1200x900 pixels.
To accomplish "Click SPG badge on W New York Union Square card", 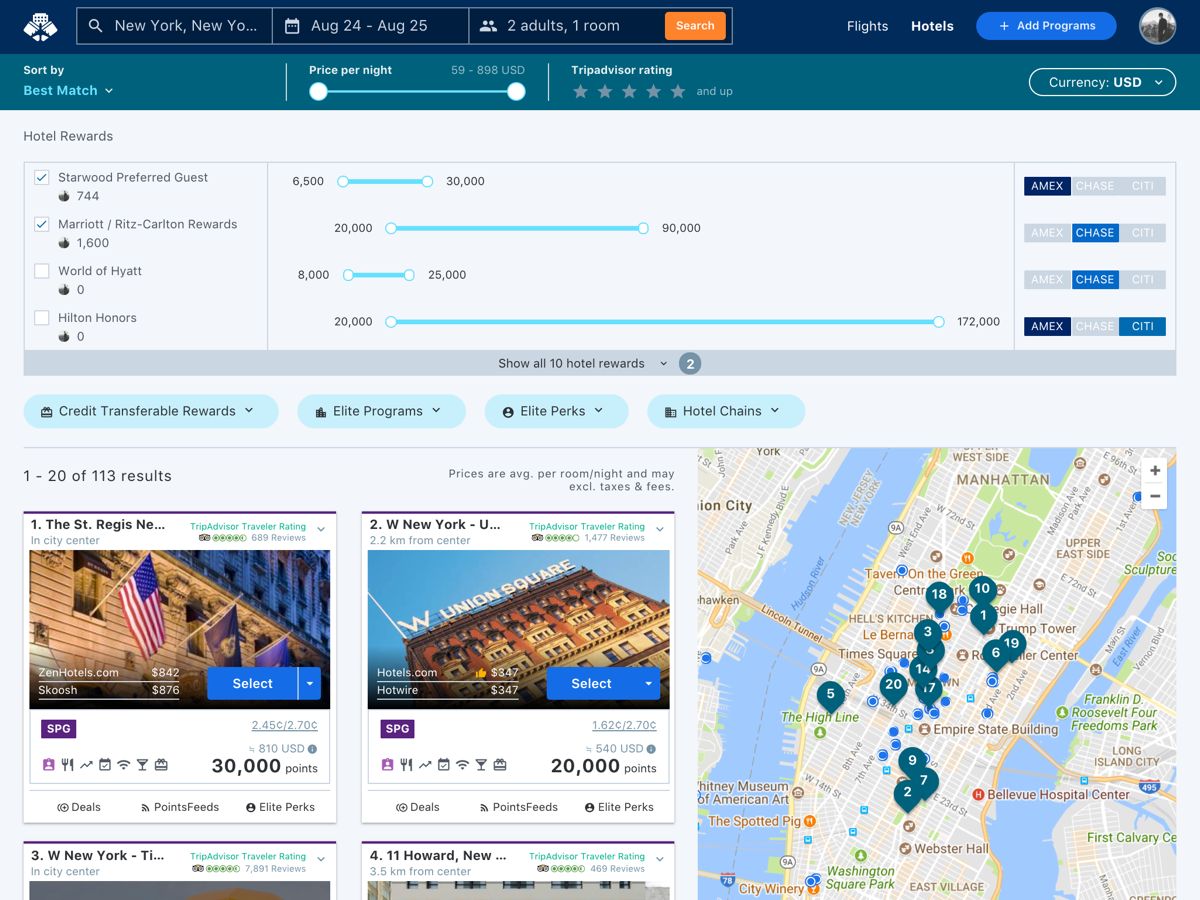I will click(398, 729).
